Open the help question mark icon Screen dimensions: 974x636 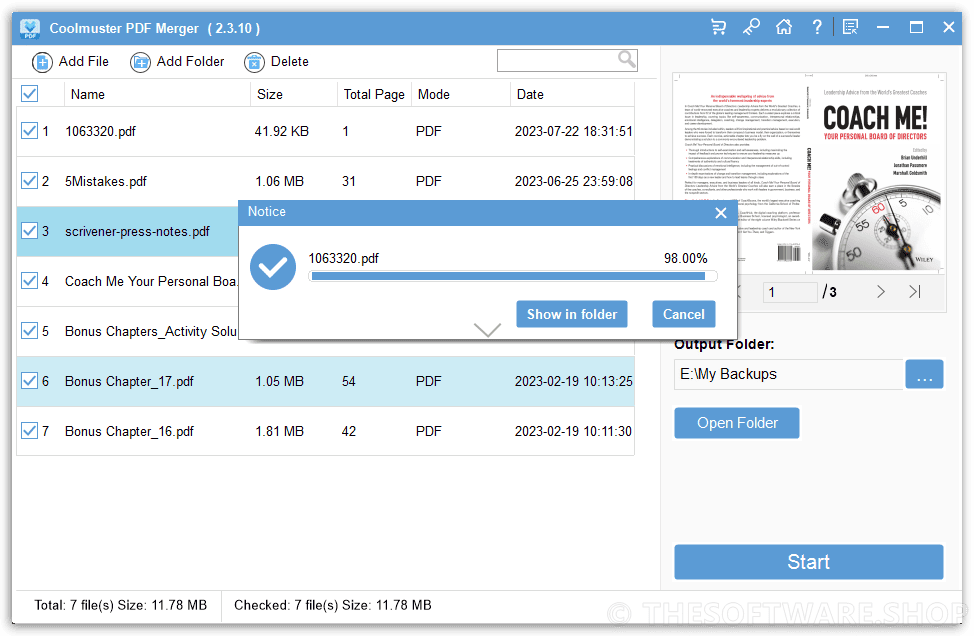[x=817, y=27]
